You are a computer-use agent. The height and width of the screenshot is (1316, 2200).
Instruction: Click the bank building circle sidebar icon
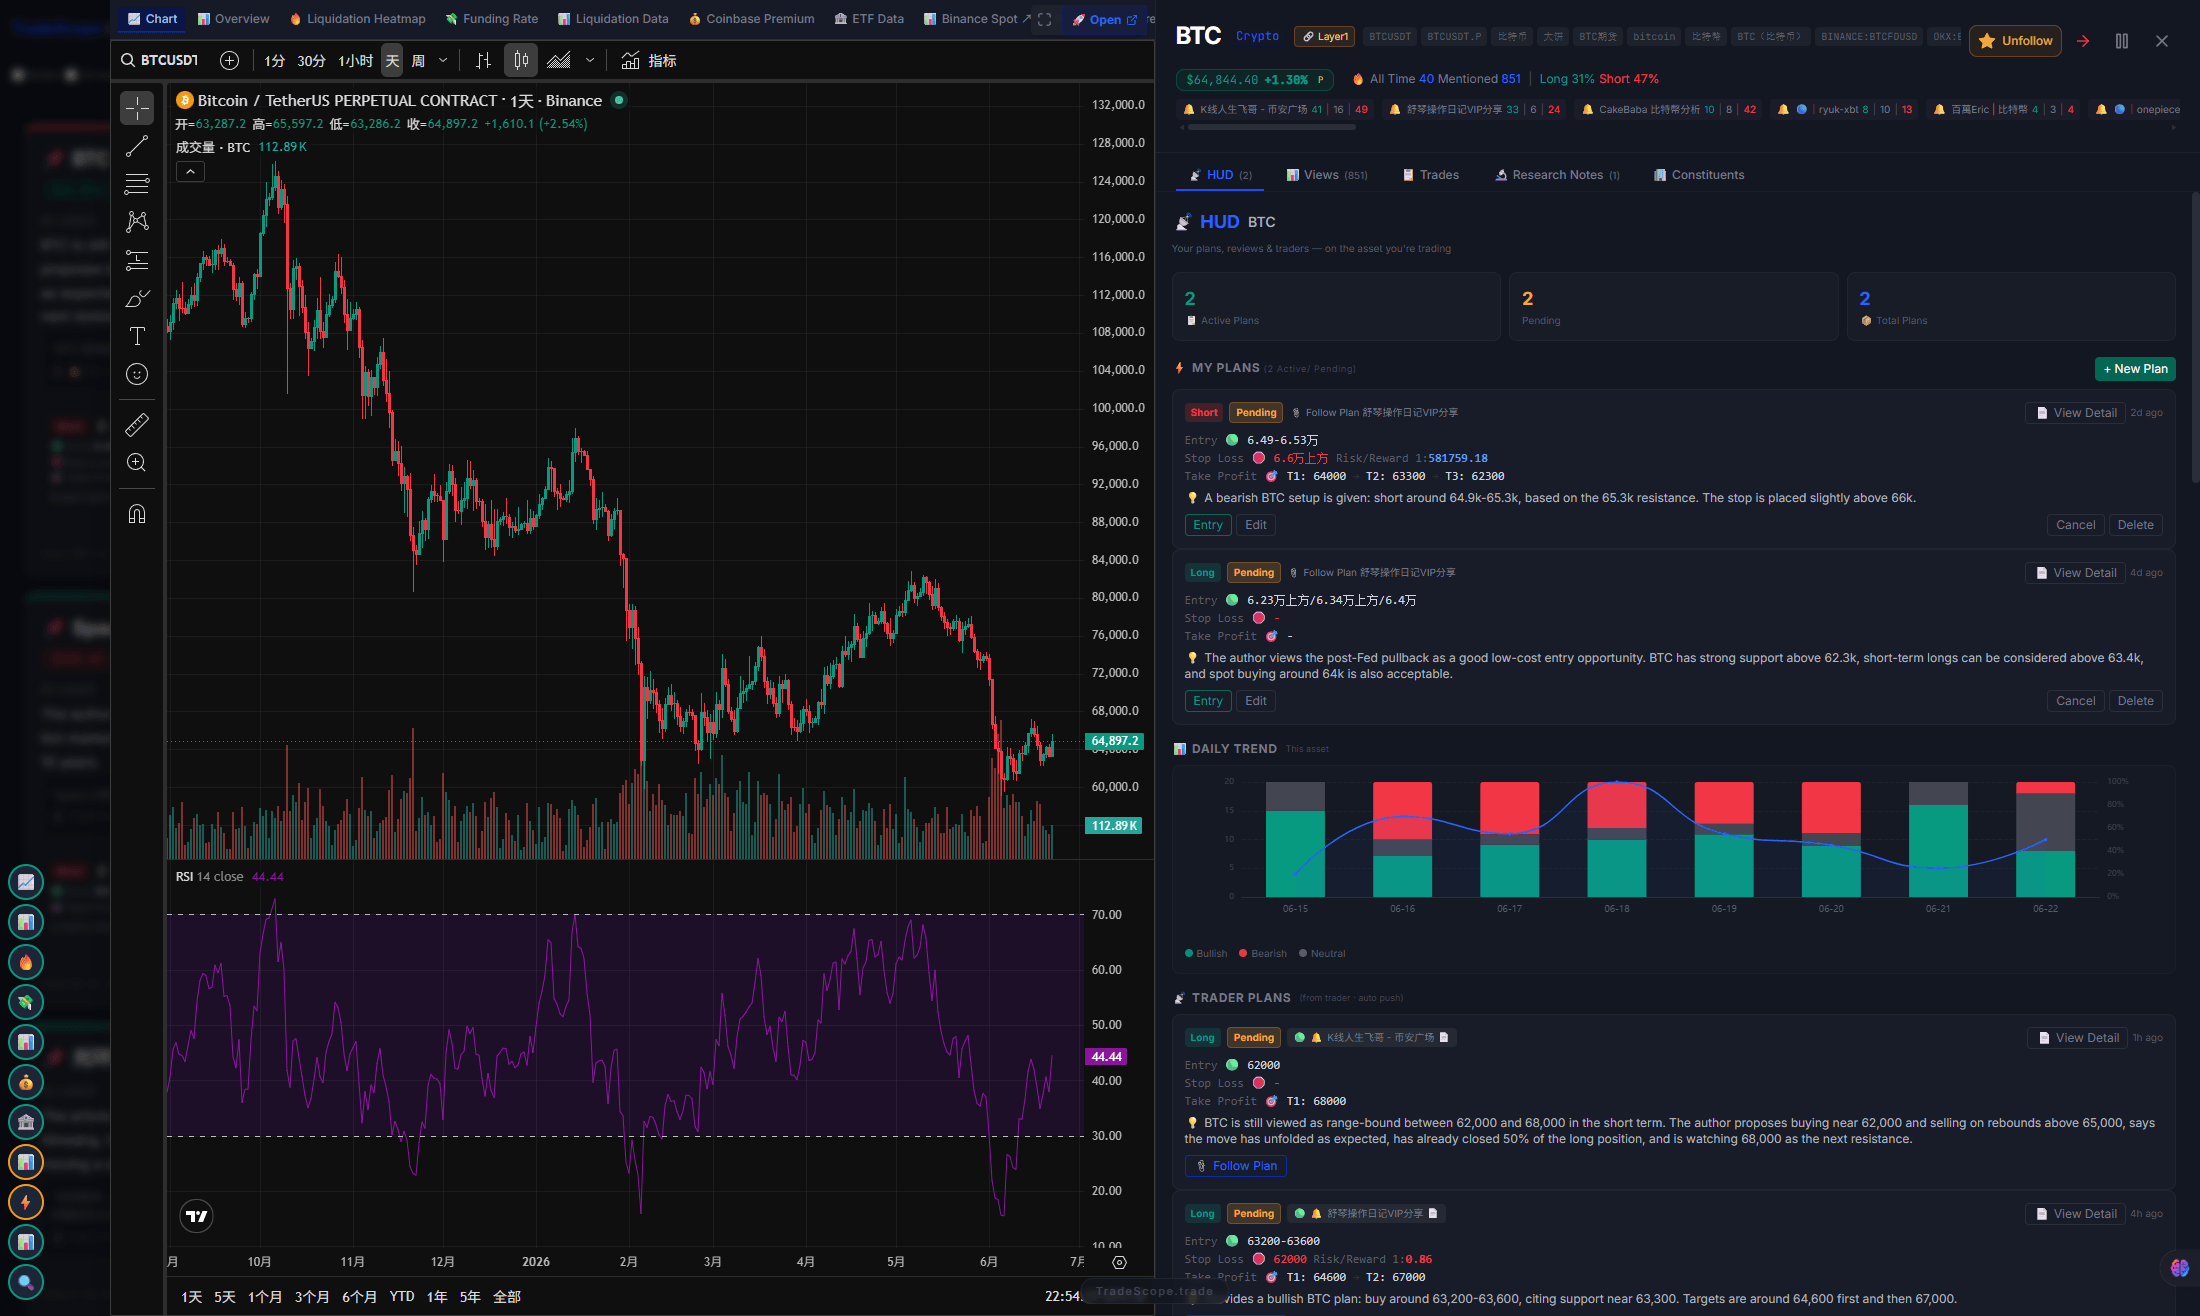26,1122
